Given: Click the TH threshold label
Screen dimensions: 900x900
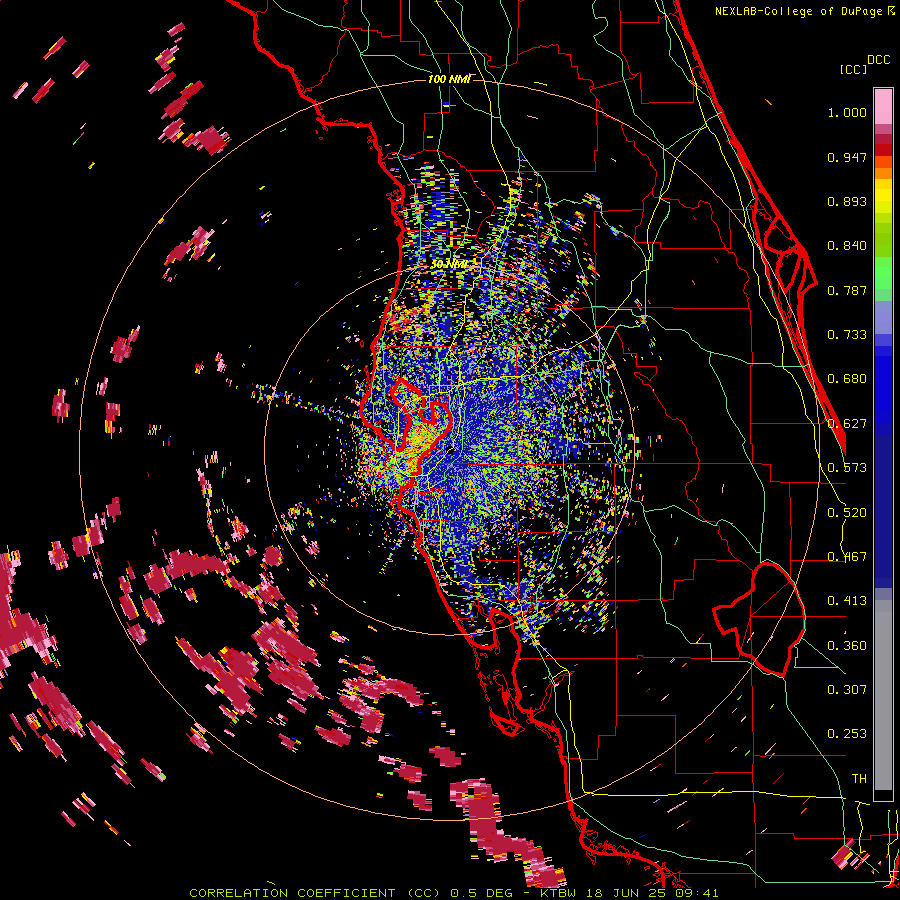Looking at the screenshot, I should (x=859, y=779).
